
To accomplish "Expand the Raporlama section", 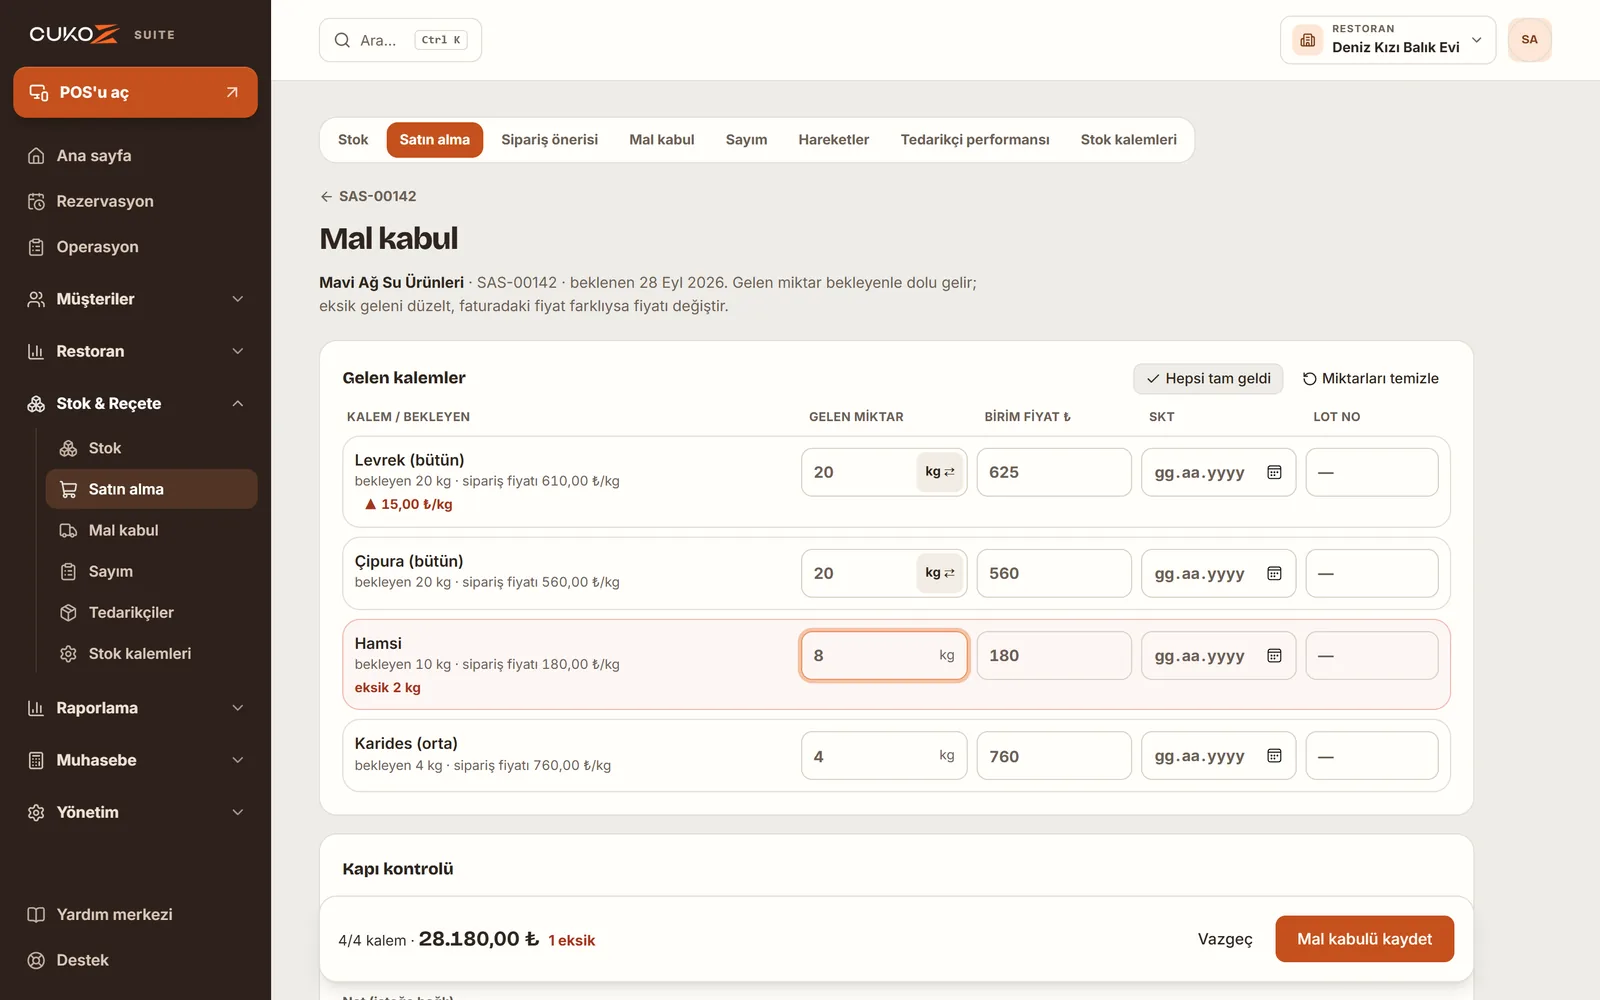I will [x=135, y=708].
